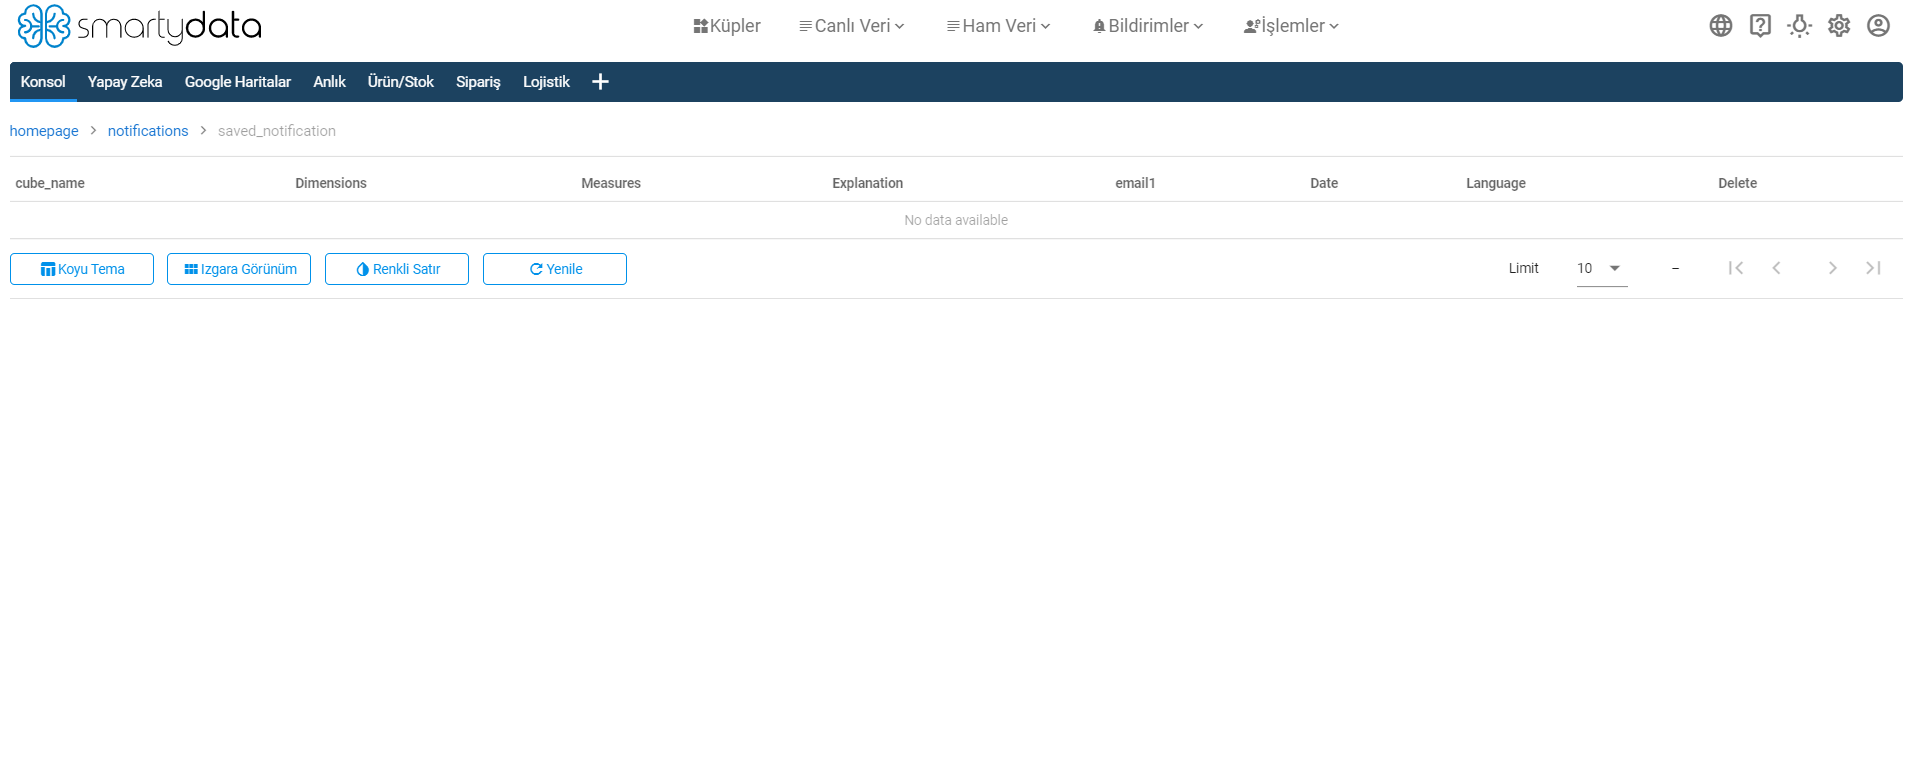Go to last page arrow
This screenshot has width=1916, height=762.
pyautogui.click(x=1873, y=268)
